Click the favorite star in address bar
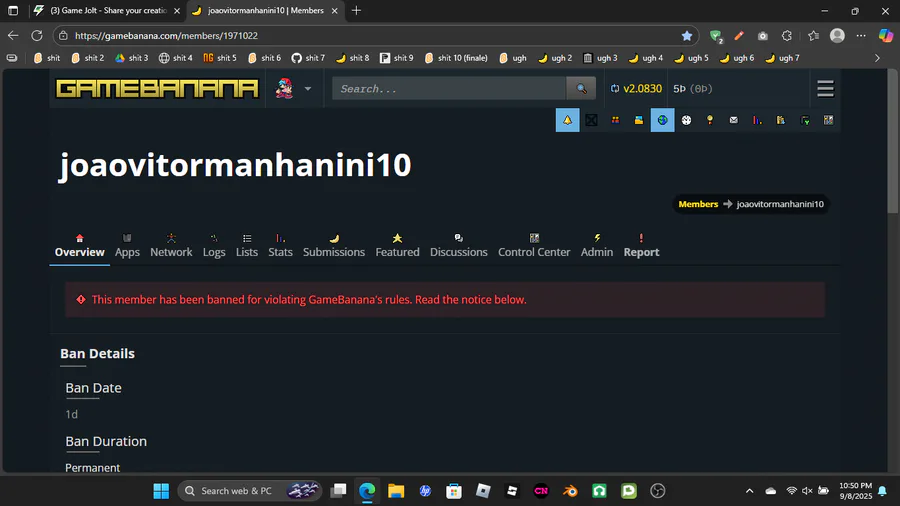This screenshot has height=506, width=900. [686, 36]
